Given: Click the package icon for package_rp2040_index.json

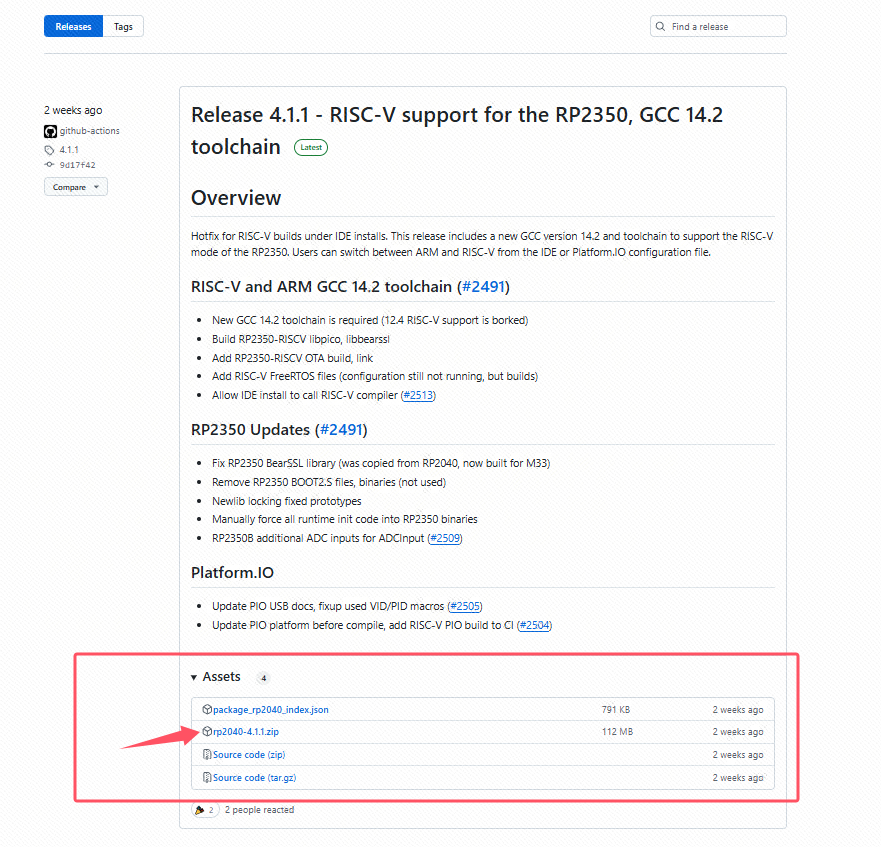Looking at the screenshot, I should 207,710.
